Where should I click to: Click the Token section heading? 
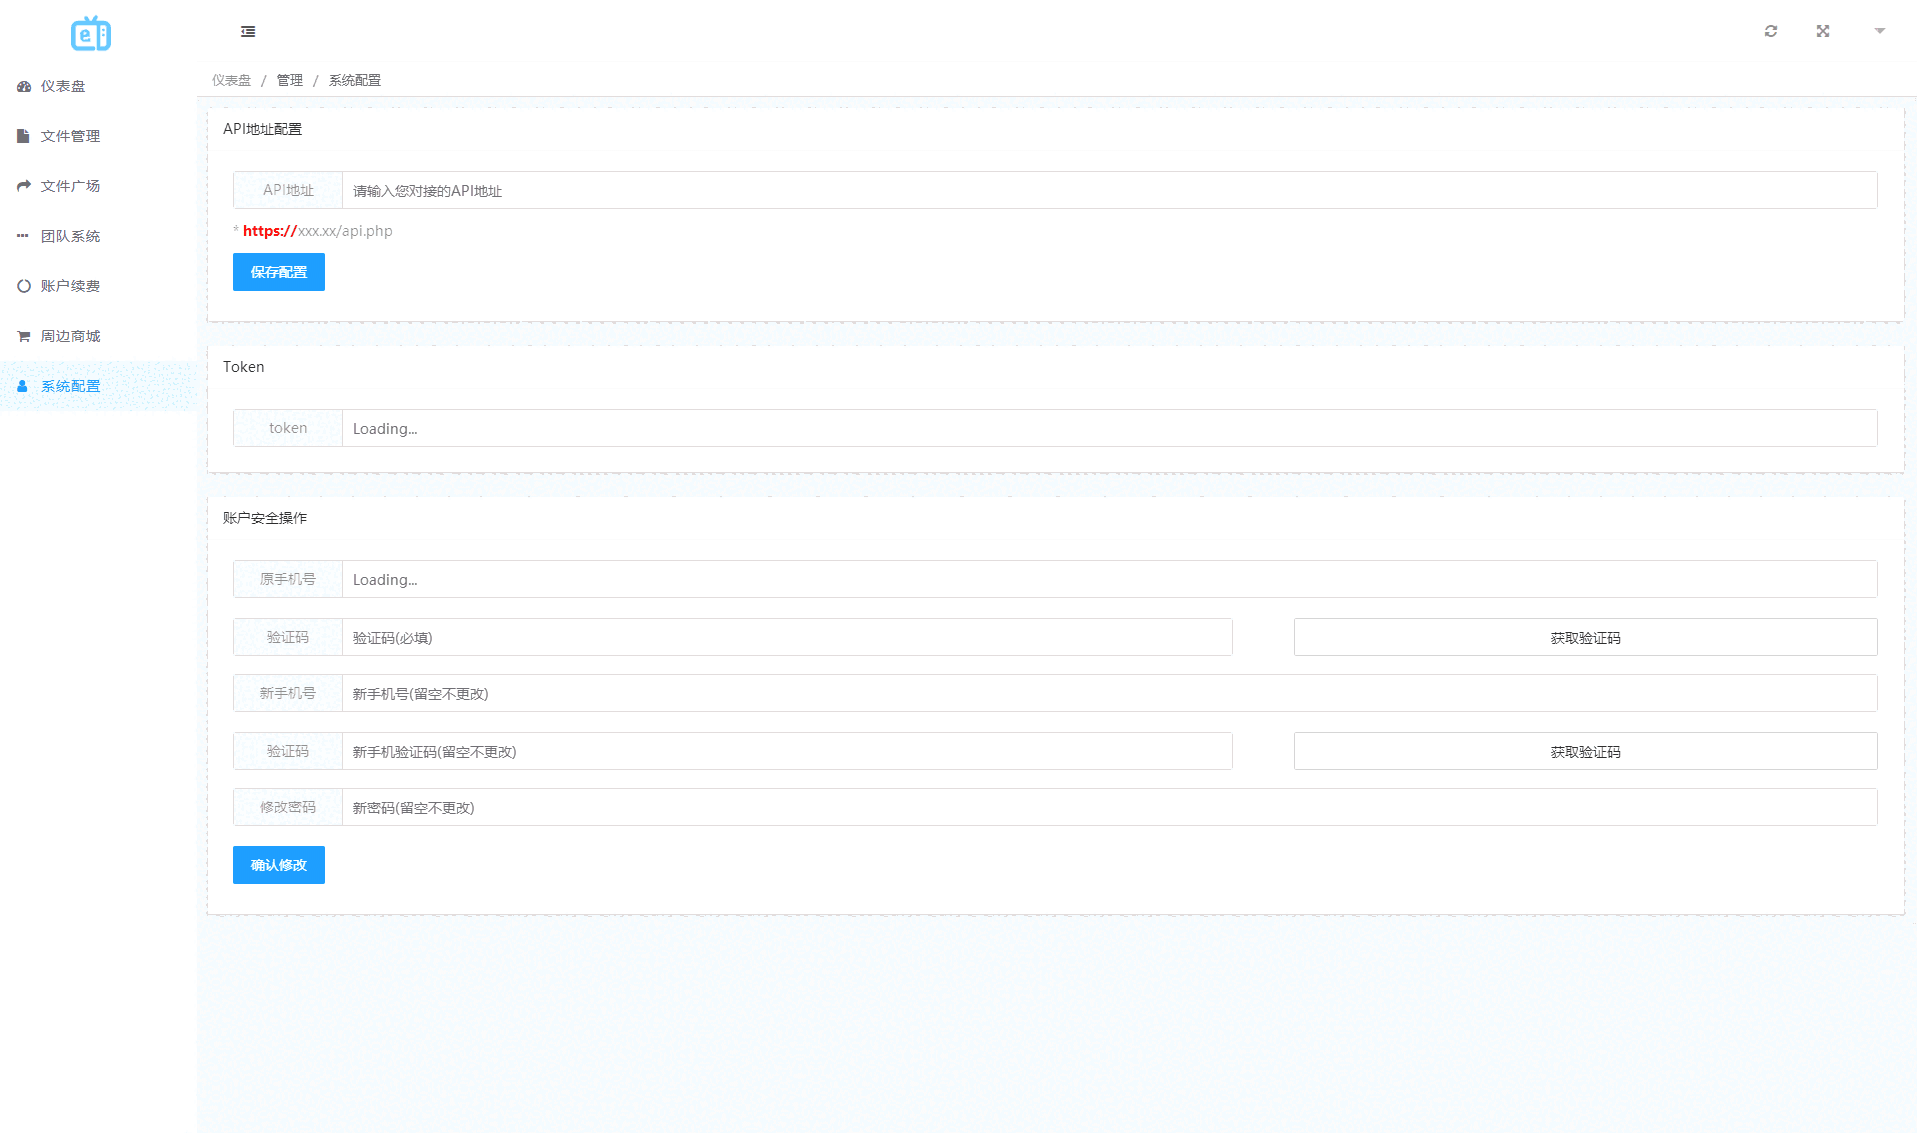[244, 367]
